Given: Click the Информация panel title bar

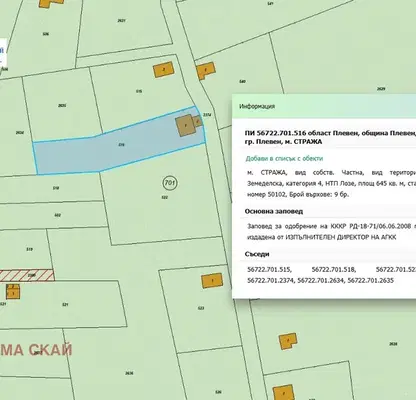Looking at the screenshot, I should tap(324, 106).
